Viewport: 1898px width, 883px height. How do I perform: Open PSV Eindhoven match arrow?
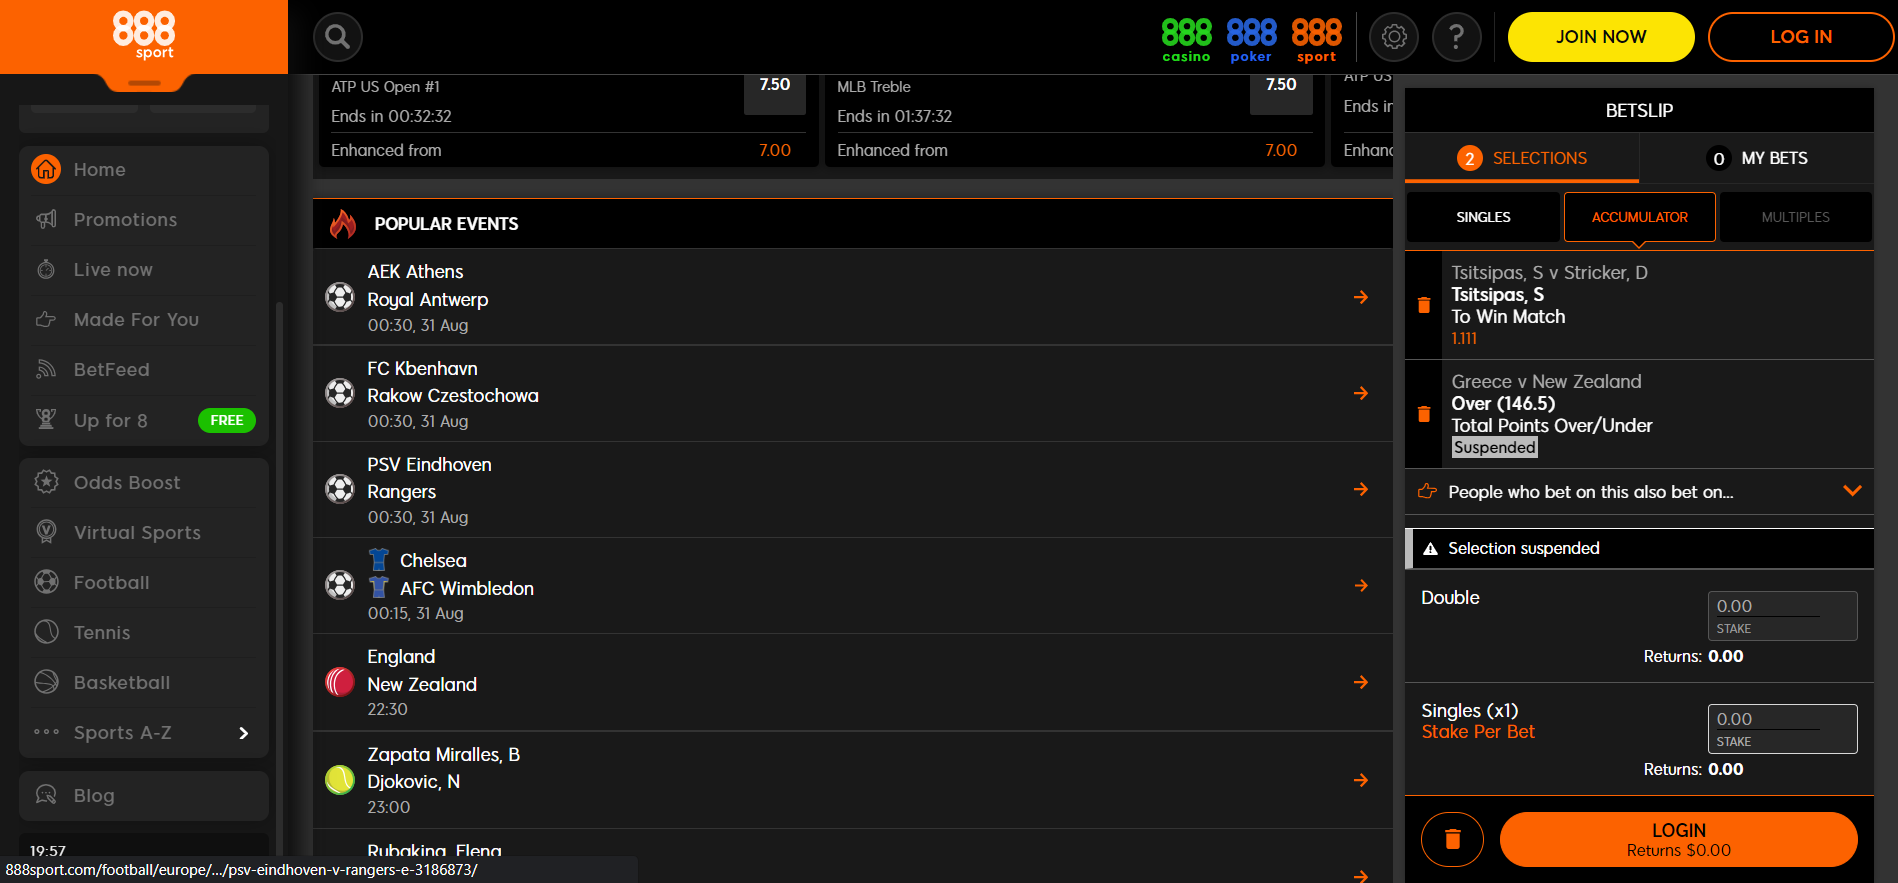pos(1361,489)
